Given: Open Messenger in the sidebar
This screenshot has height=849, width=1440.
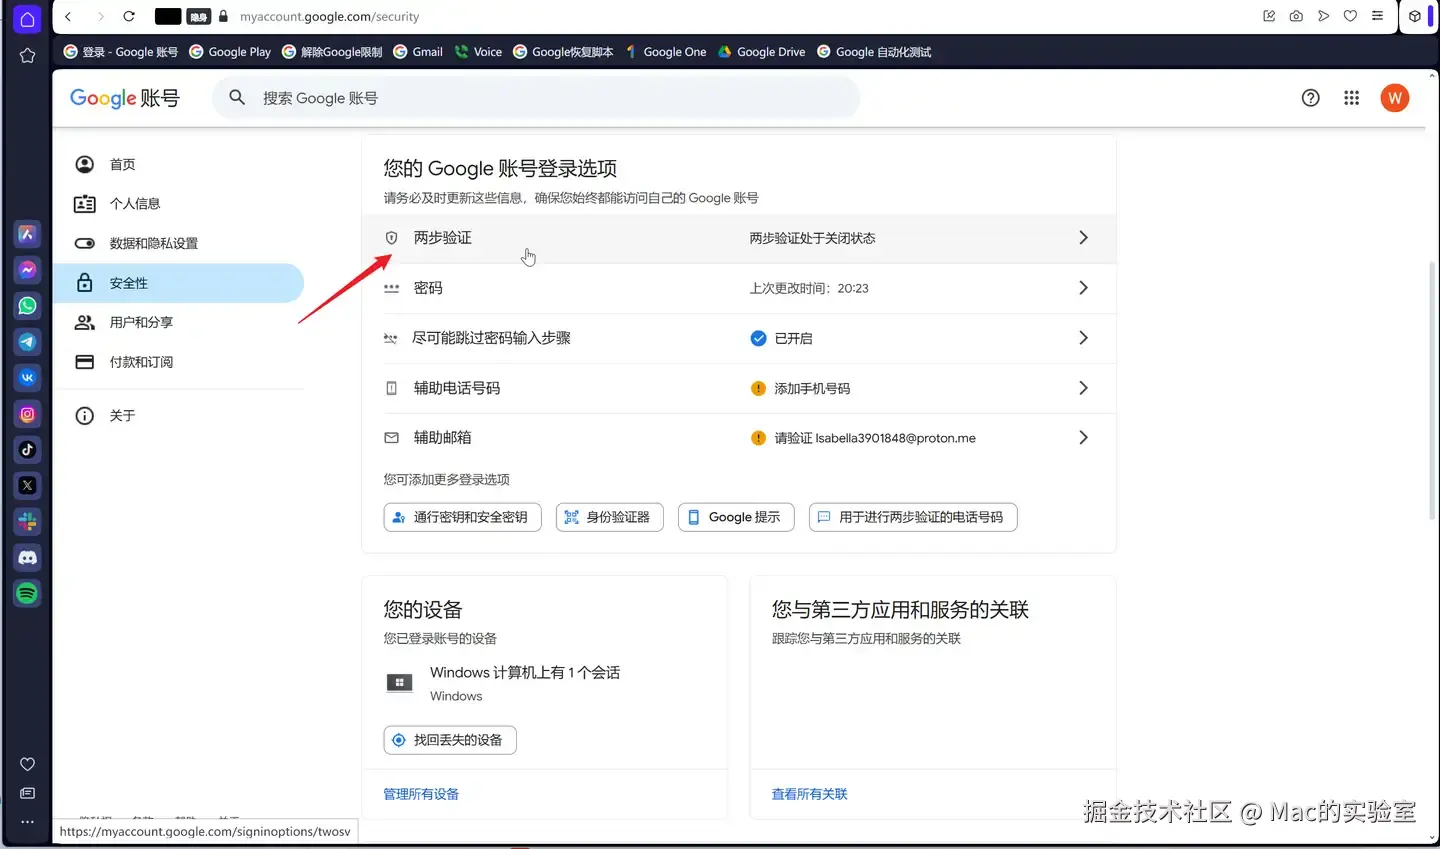Looking at the screenshot, I should [27, 270].
